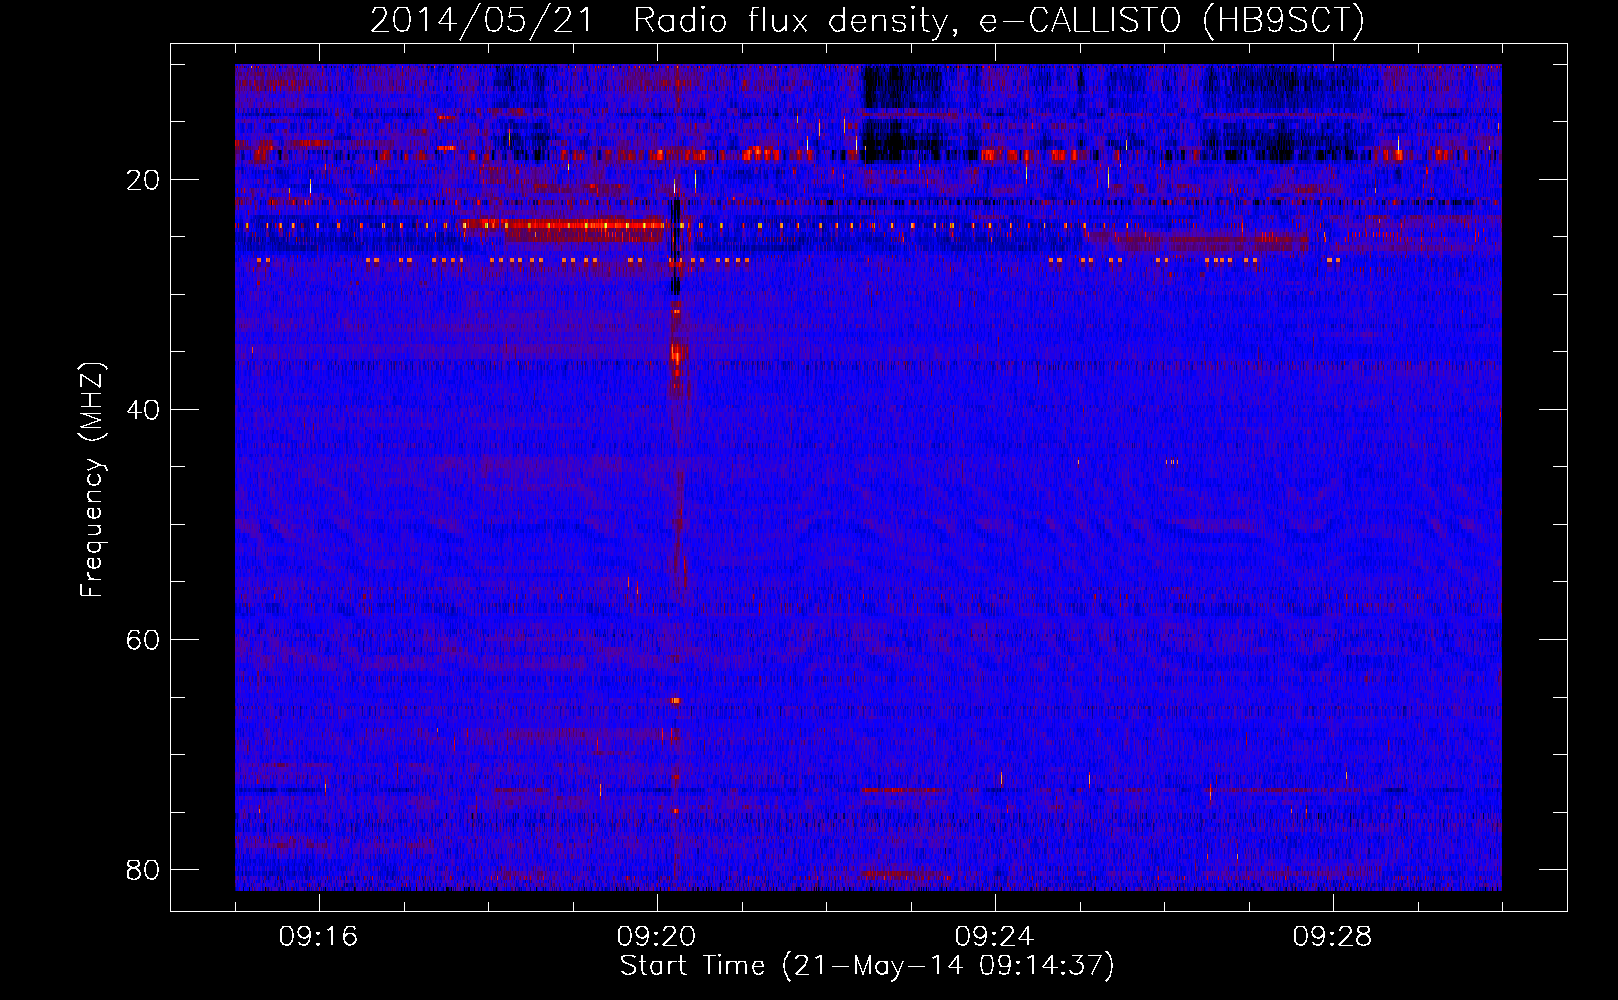Click the 09:16 time tick label

pyautogui.click(x=319, y=937)
